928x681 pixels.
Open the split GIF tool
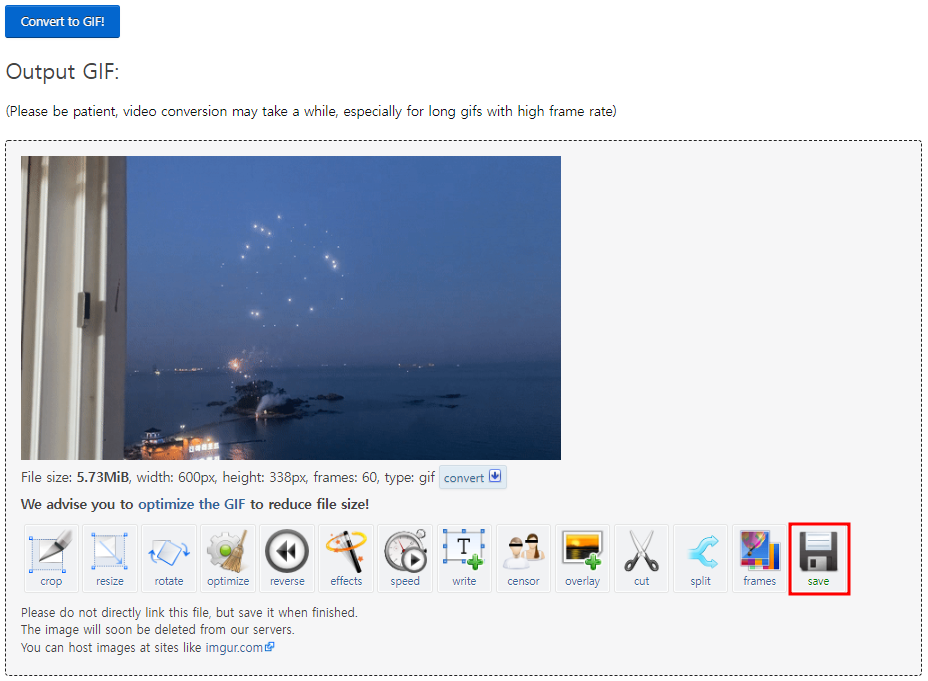click(x=700, y=558)
